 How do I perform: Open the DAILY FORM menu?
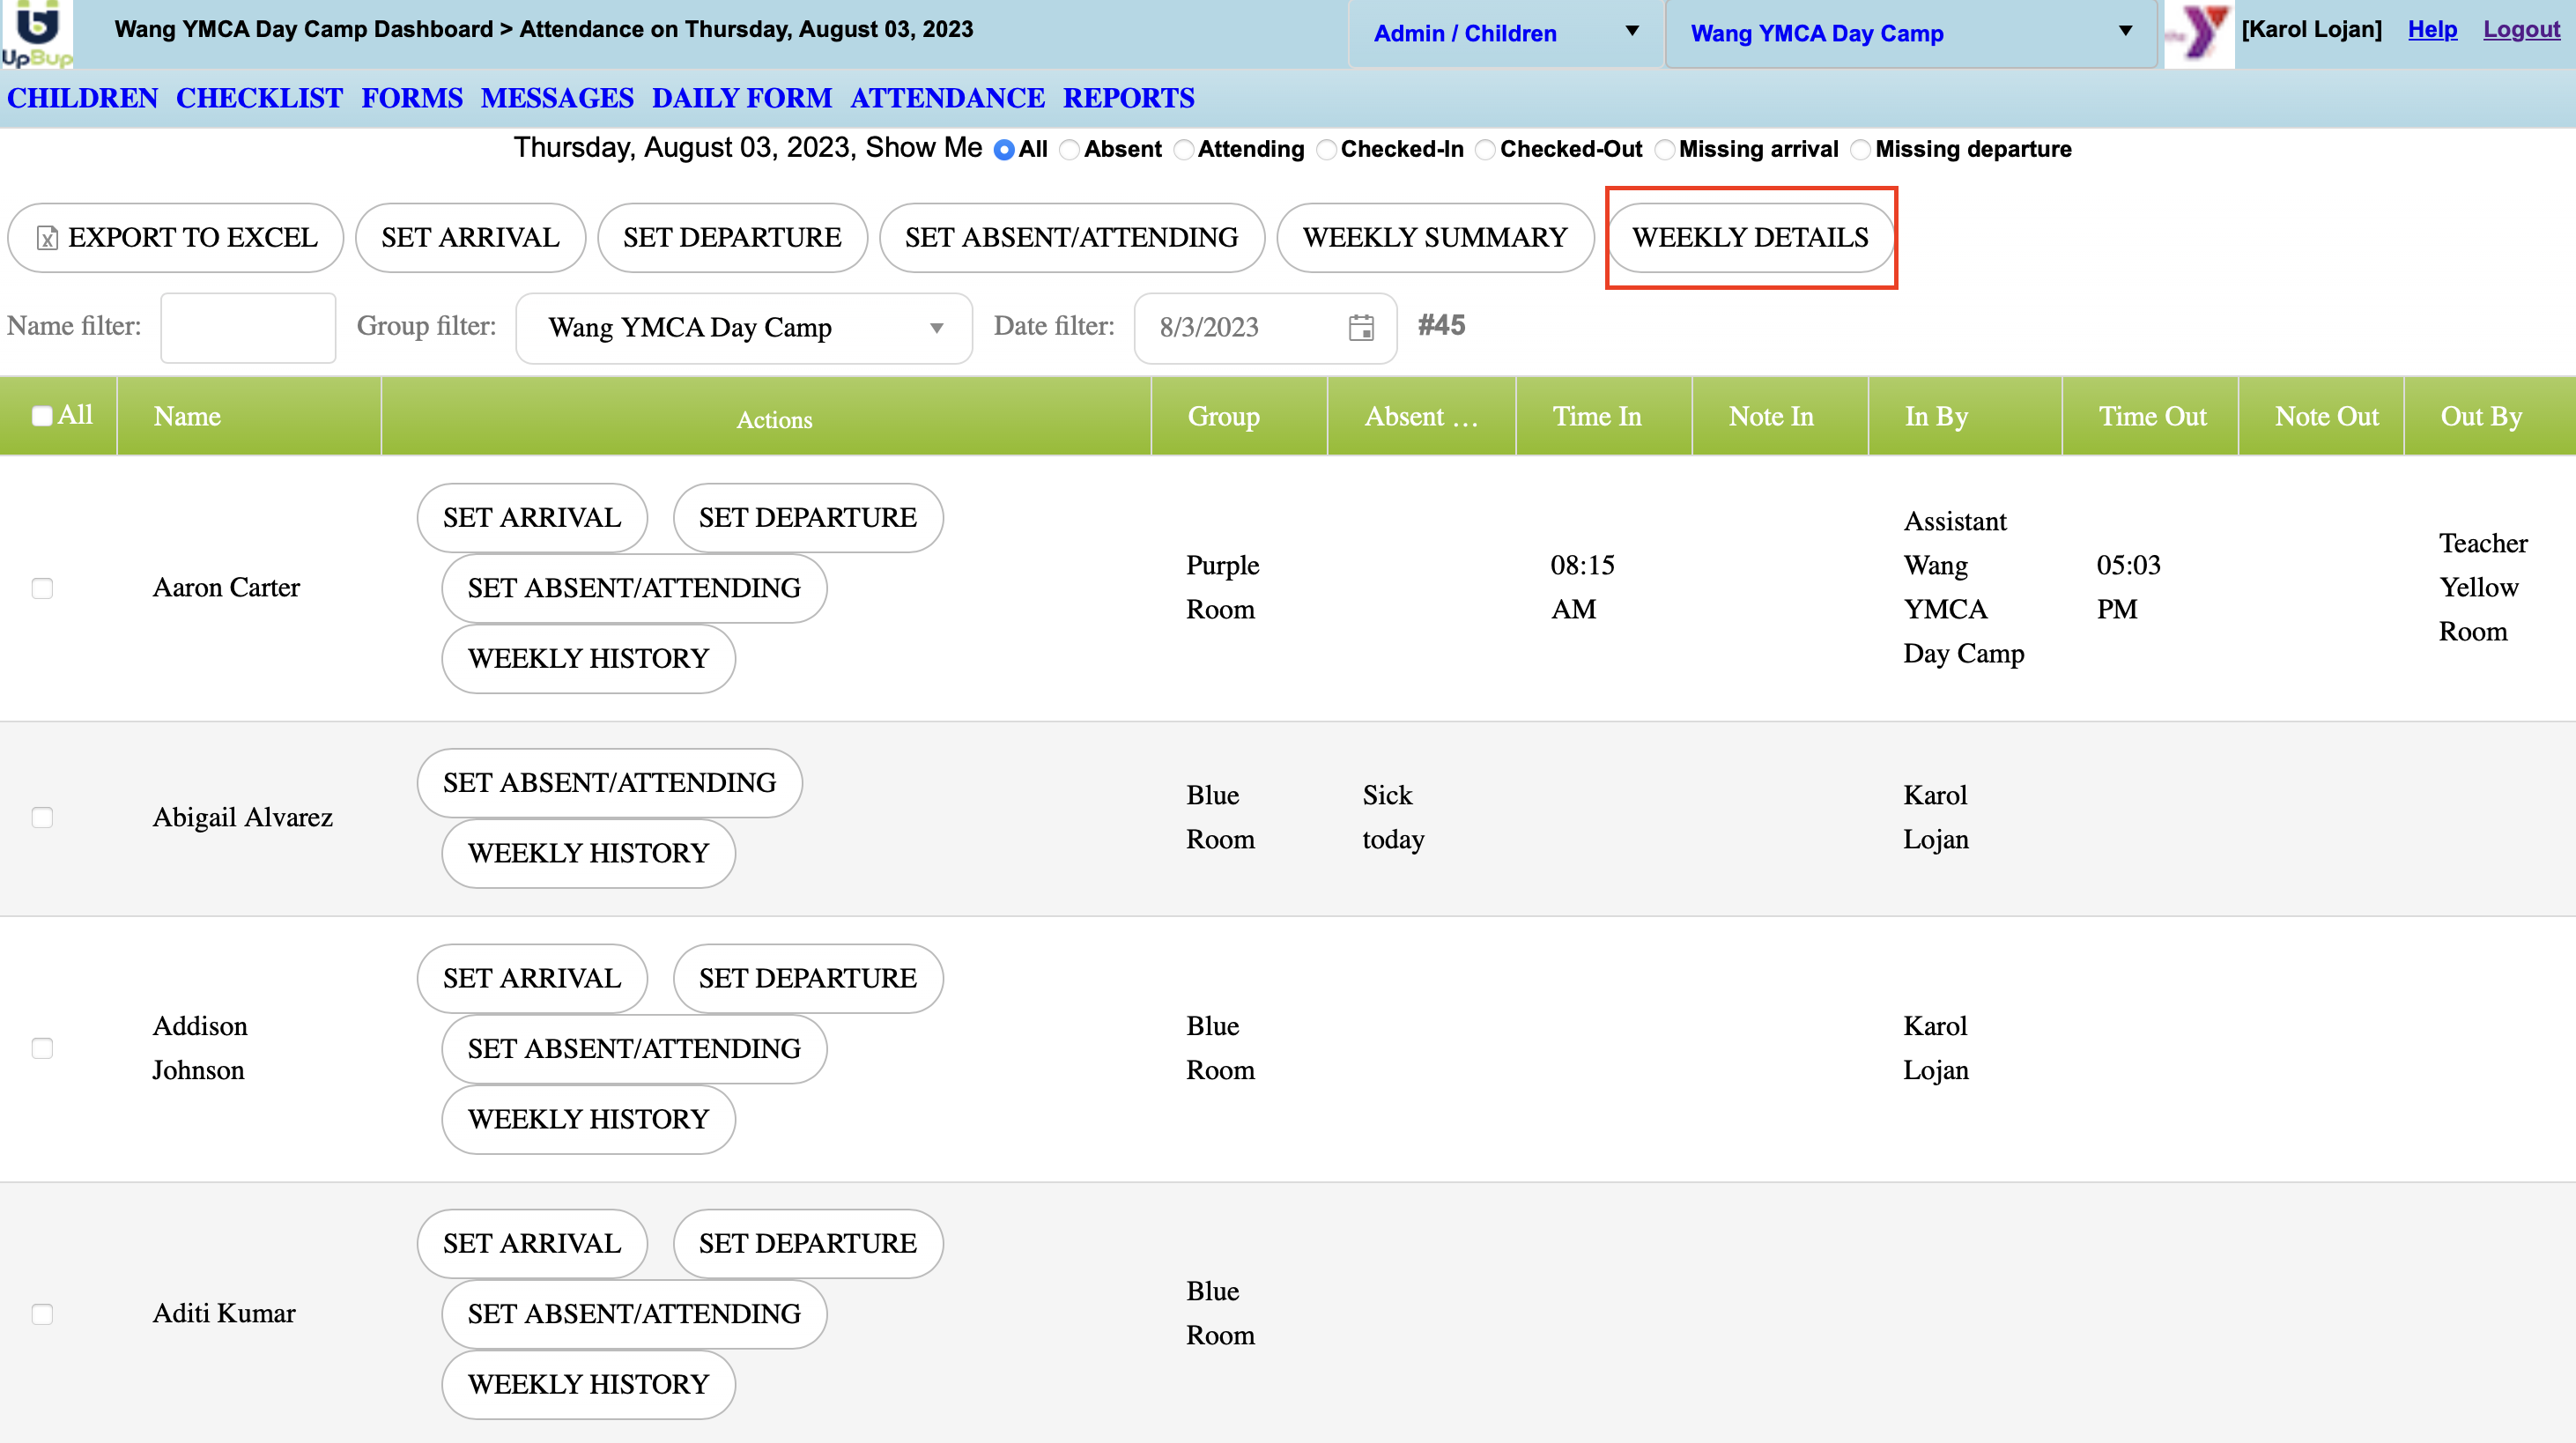741,98
